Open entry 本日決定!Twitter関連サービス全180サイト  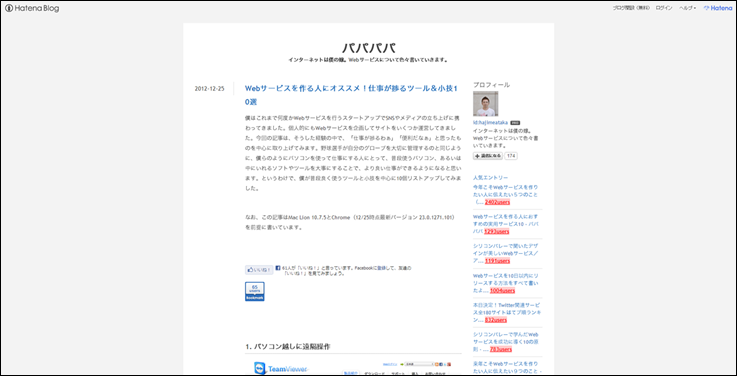point(508,313)
